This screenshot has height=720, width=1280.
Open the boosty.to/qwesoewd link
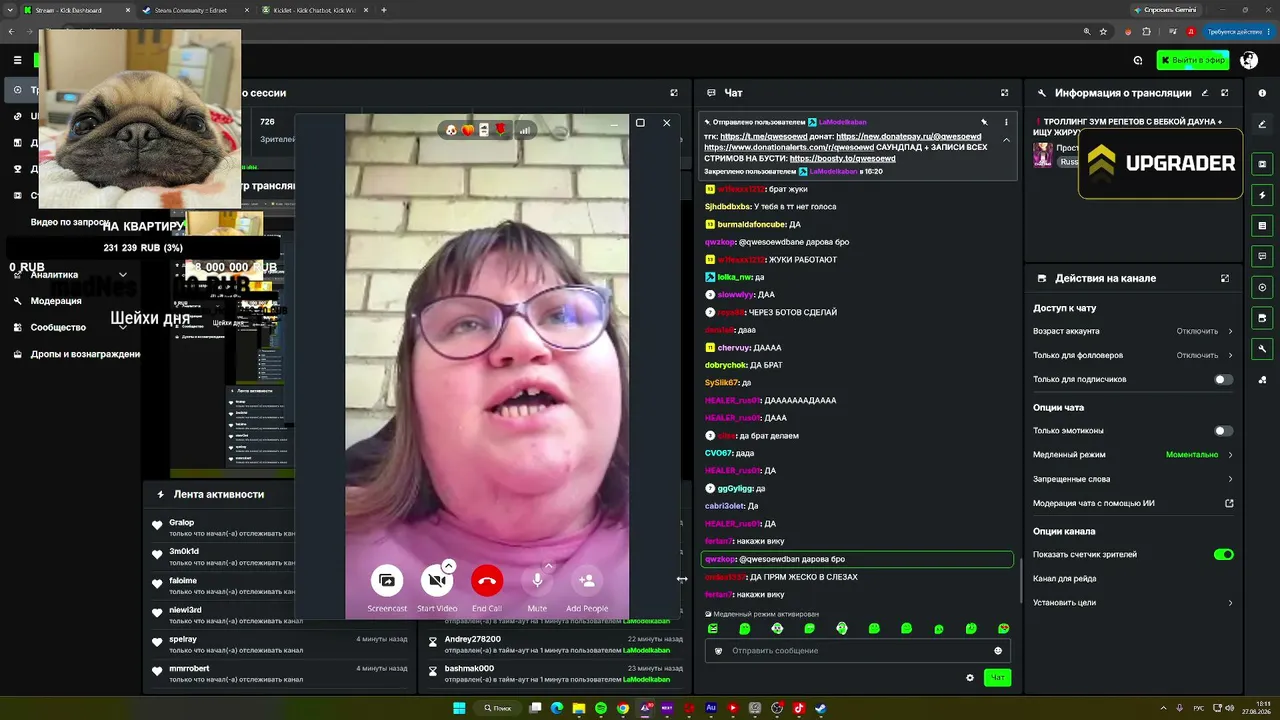(842, 158)
